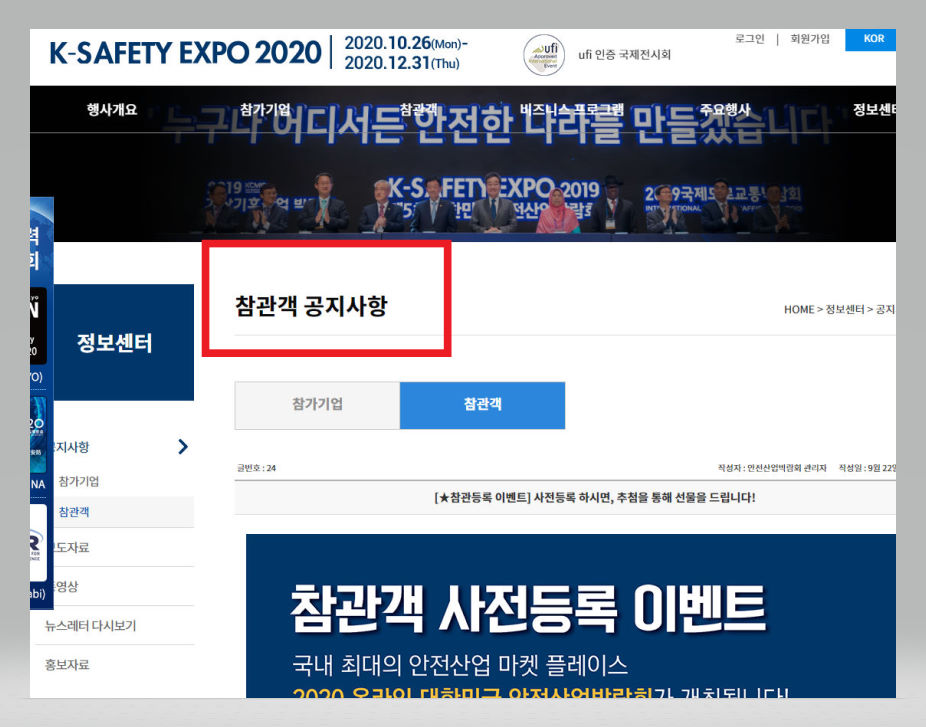Open the 정보센터 top navigation menu
Screen dimensions: 926x727
click(874, 110)
